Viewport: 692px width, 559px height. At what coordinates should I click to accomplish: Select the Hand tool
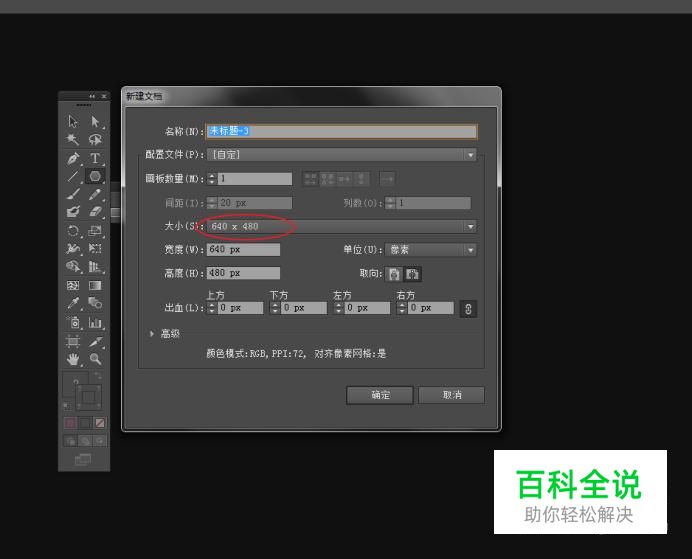tap(73, 359)
